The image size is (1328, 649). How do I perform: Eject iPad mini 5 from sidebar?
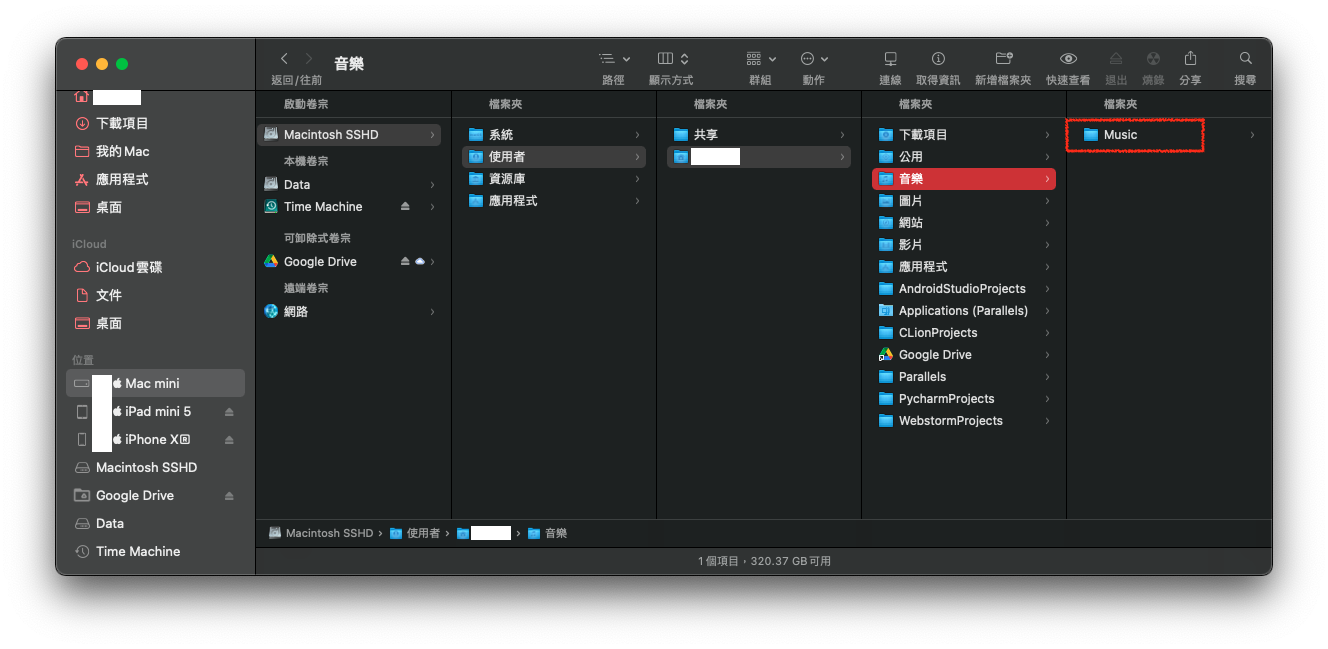coord(229,412)
